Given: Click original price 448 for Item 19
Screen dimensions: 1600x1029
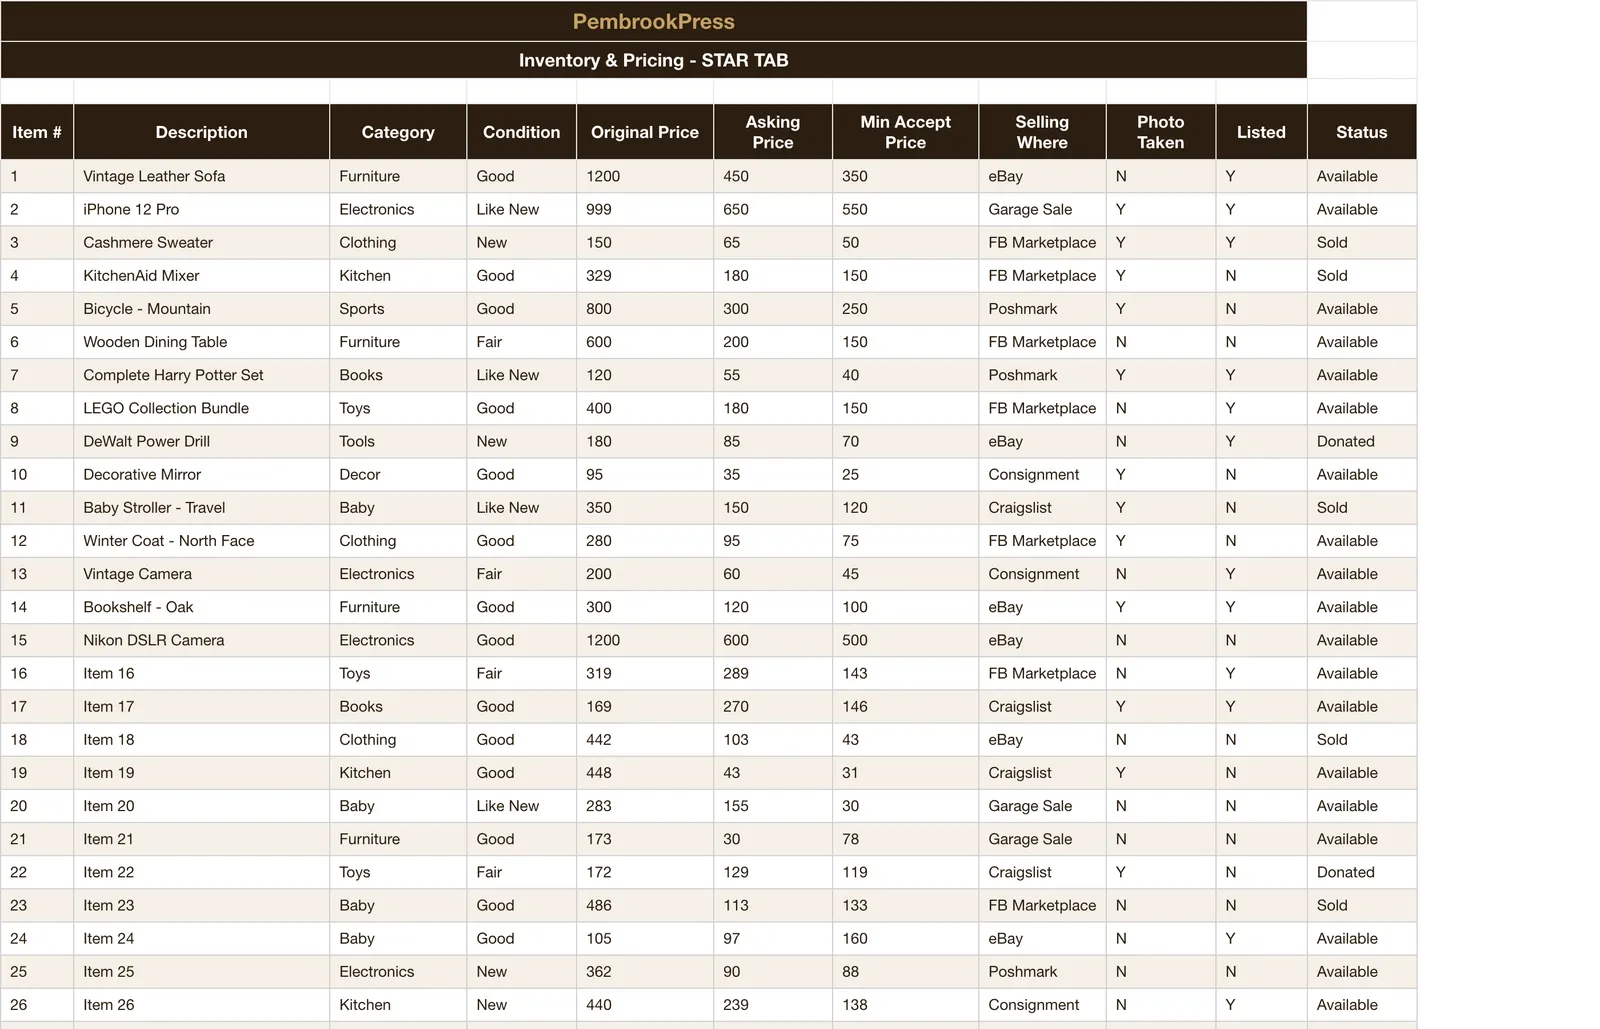Looking at the screenshot, I should [645, 772].
